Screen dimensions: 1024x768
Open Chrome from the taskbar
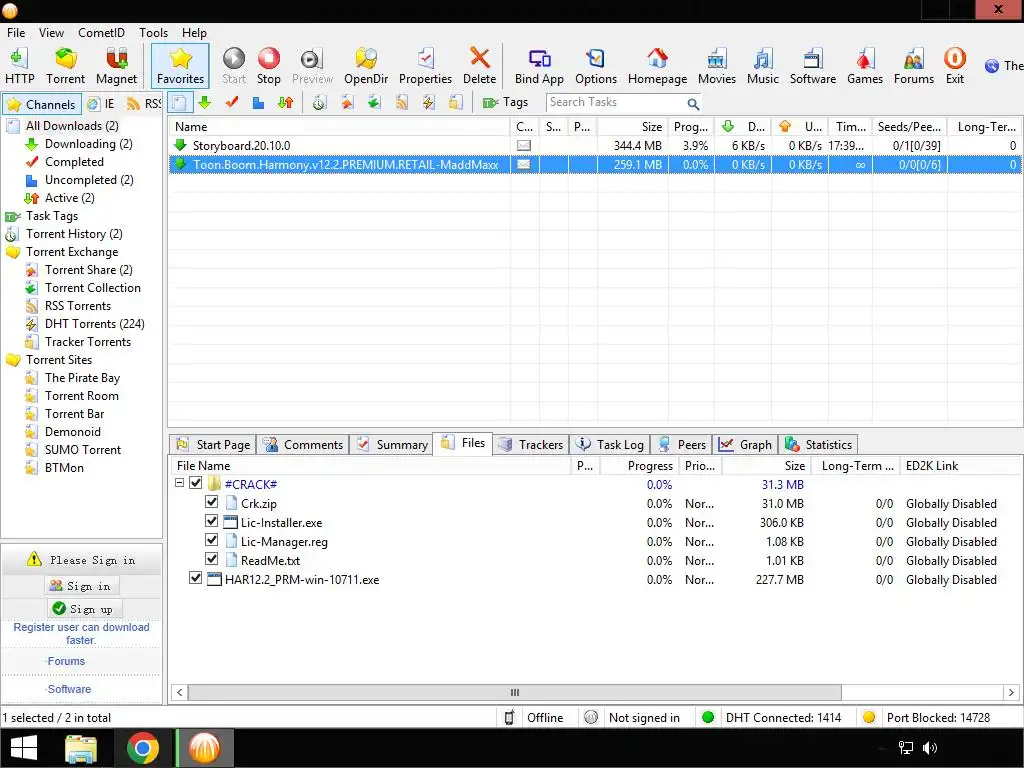coord(142,748)
